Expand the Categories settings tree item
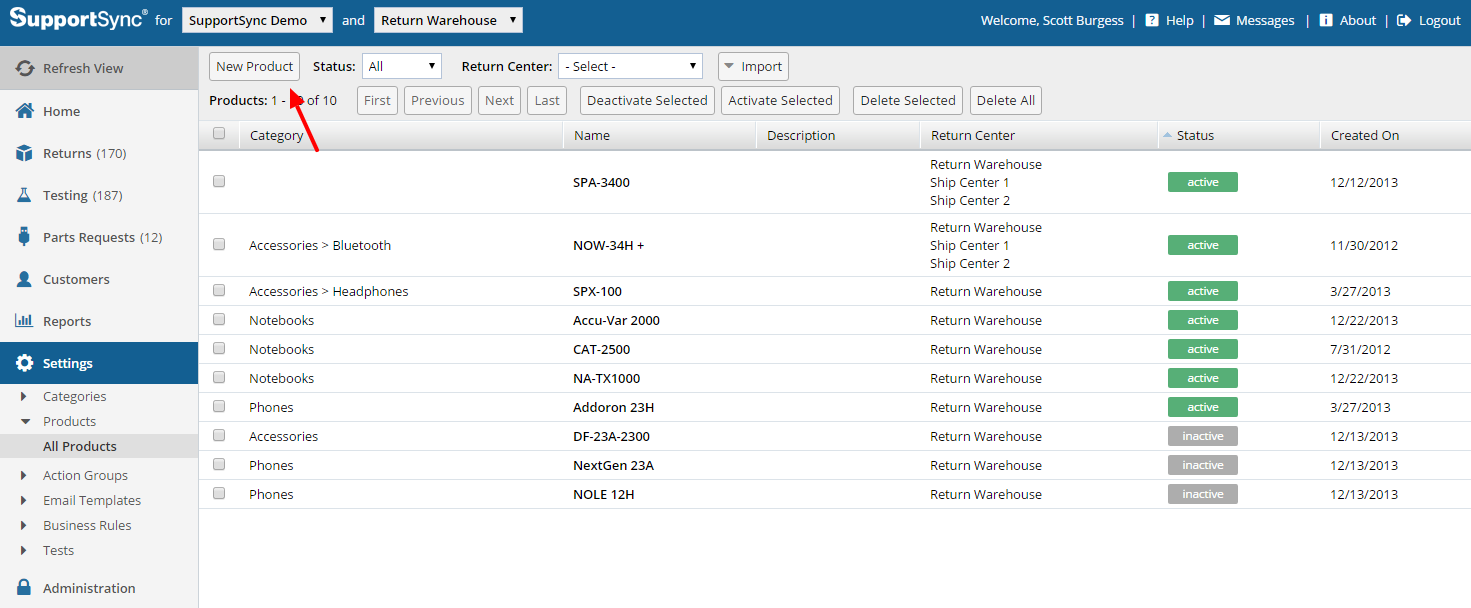Viewport: 1471px width, 608px height. click(x=24, y=396)
